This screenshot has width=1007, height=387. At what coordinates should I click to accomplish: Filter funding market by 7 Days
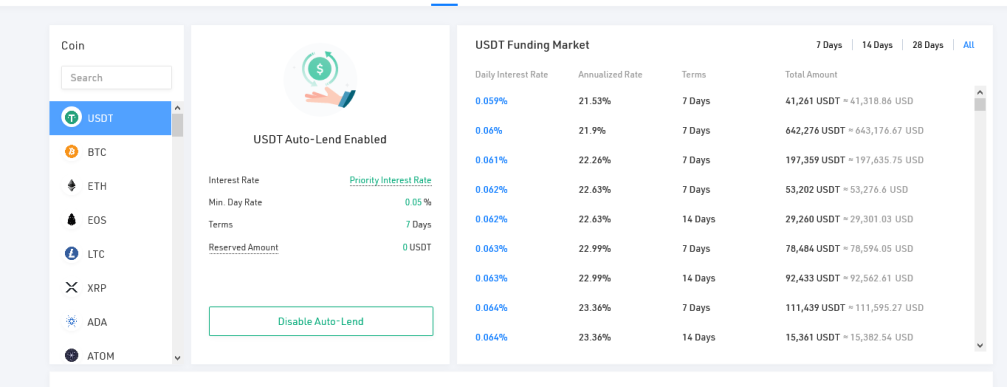[829, 45]
